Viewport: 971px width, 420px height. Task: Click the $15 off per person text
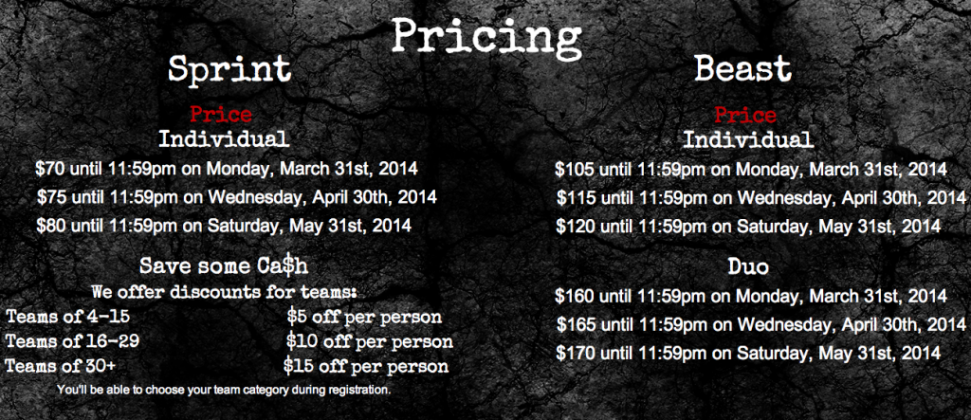point(366,366)
